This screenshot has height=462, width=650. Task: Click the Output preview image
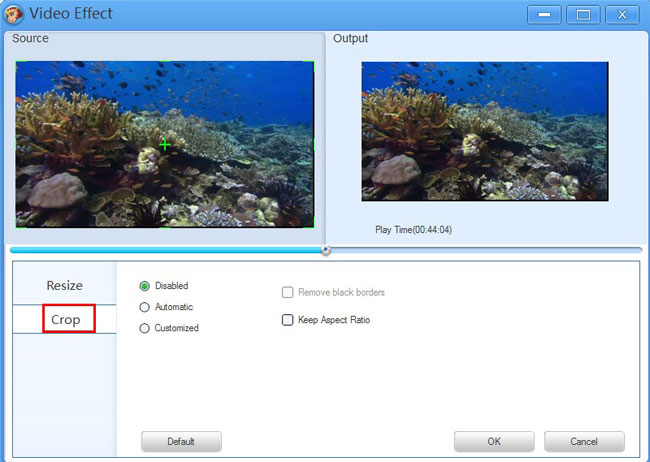click(x=485, y=131)
